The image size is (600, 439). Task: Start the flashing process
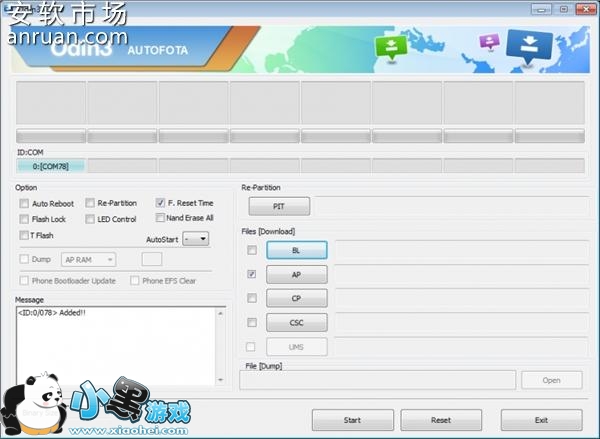click(352, 420)
